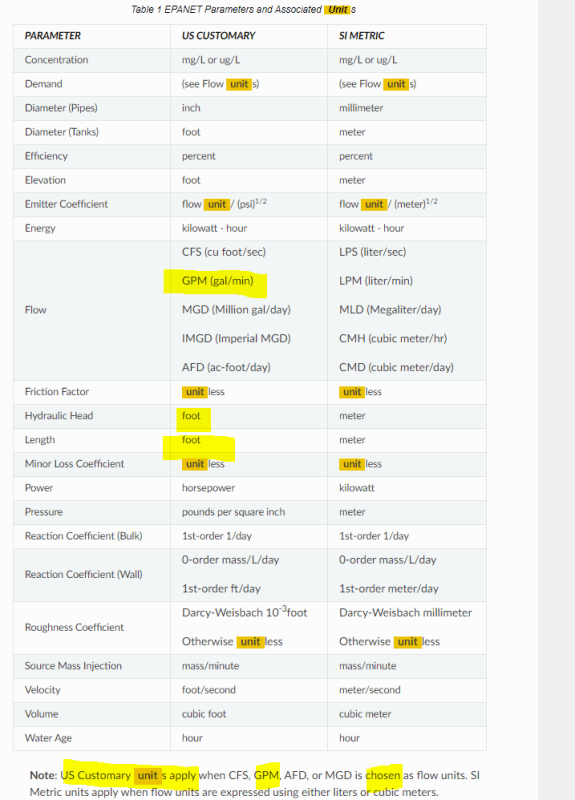Click the Power parameter label
This screenshot has height=800, width=575.
click(39, 488)
